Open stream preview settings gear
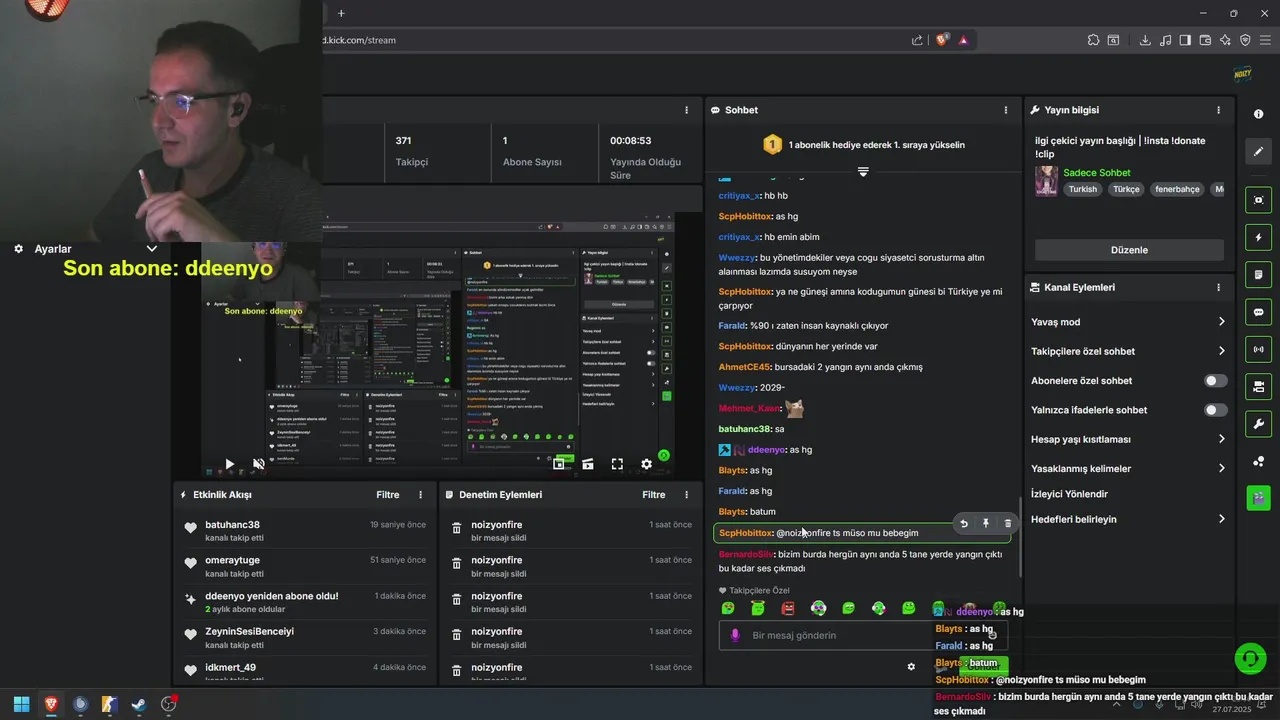This screenshot has width=1280, height=720. pos(646,464)
